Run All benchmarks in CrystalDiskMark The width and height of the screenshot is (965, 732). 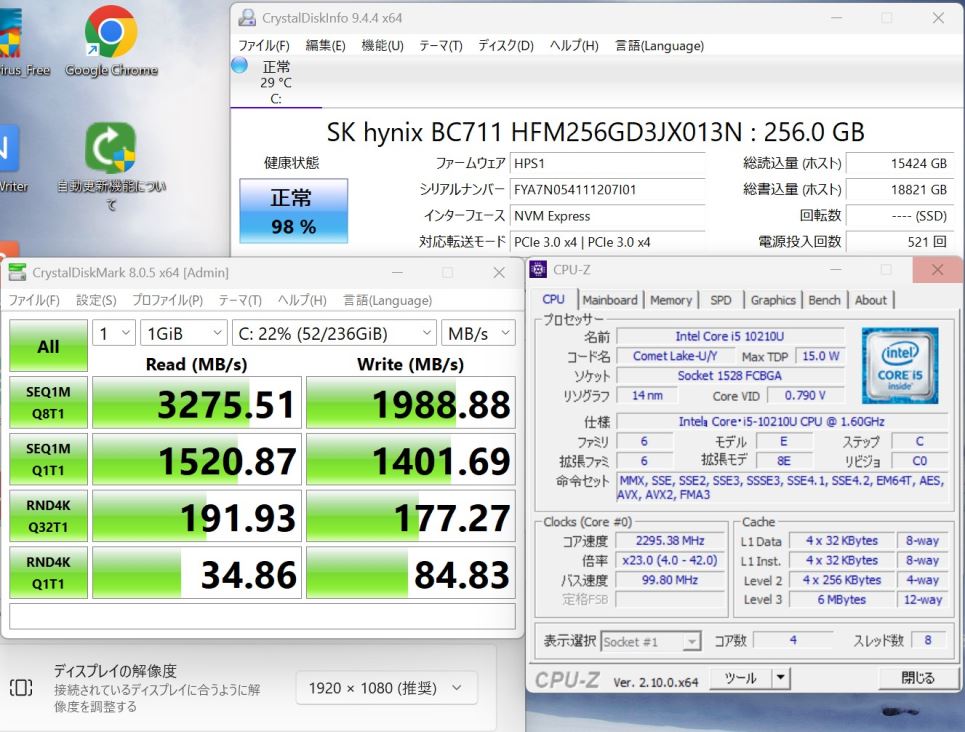pos(49,346)
